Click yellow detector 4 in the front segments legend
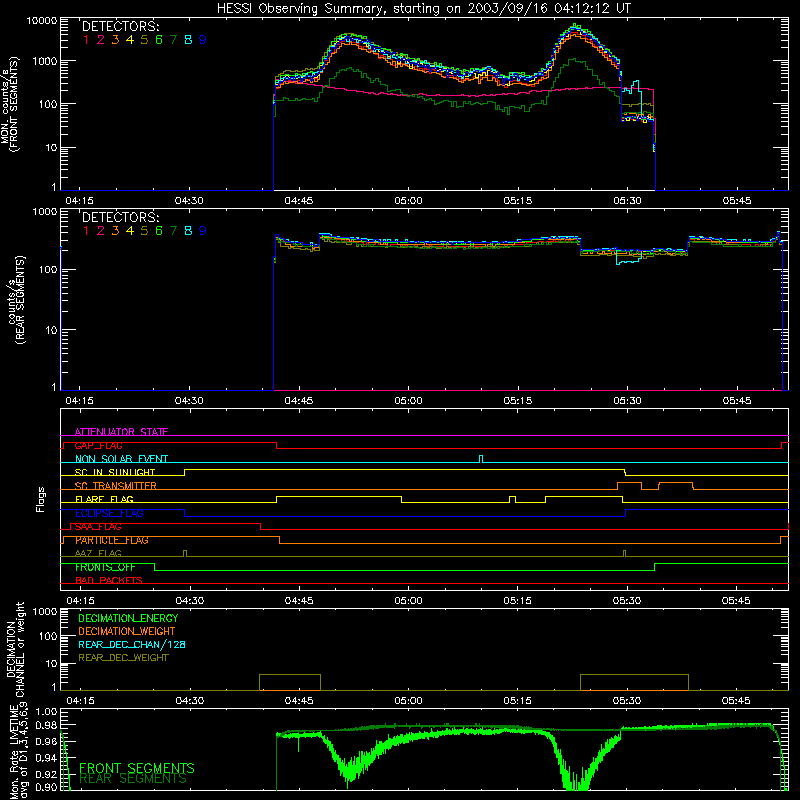The image size is (800, 800). pyautogui.click(x=130, y=40)
